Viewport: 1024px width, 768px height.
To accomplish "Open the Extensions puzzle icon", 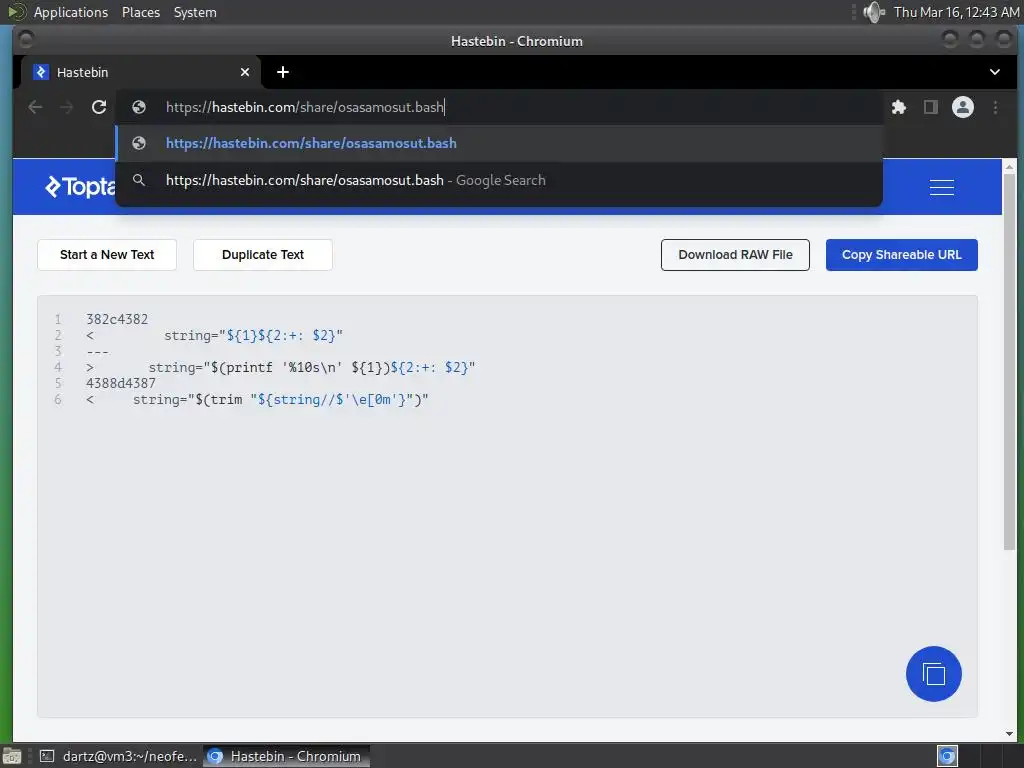I will [x=899, y=107].
